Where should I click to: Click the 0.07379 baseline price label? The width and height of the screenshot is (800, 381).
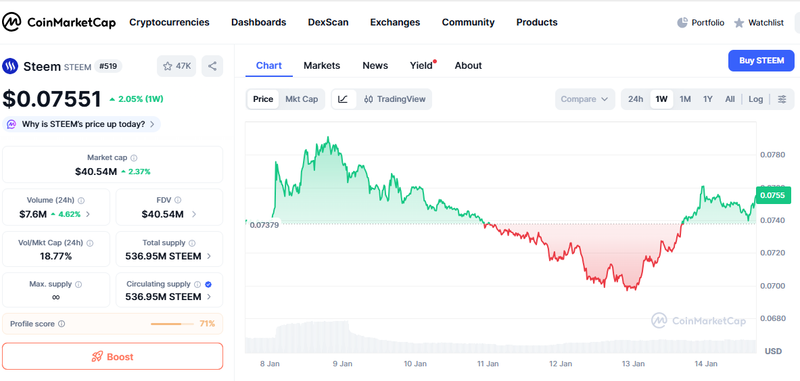point(264,225)
